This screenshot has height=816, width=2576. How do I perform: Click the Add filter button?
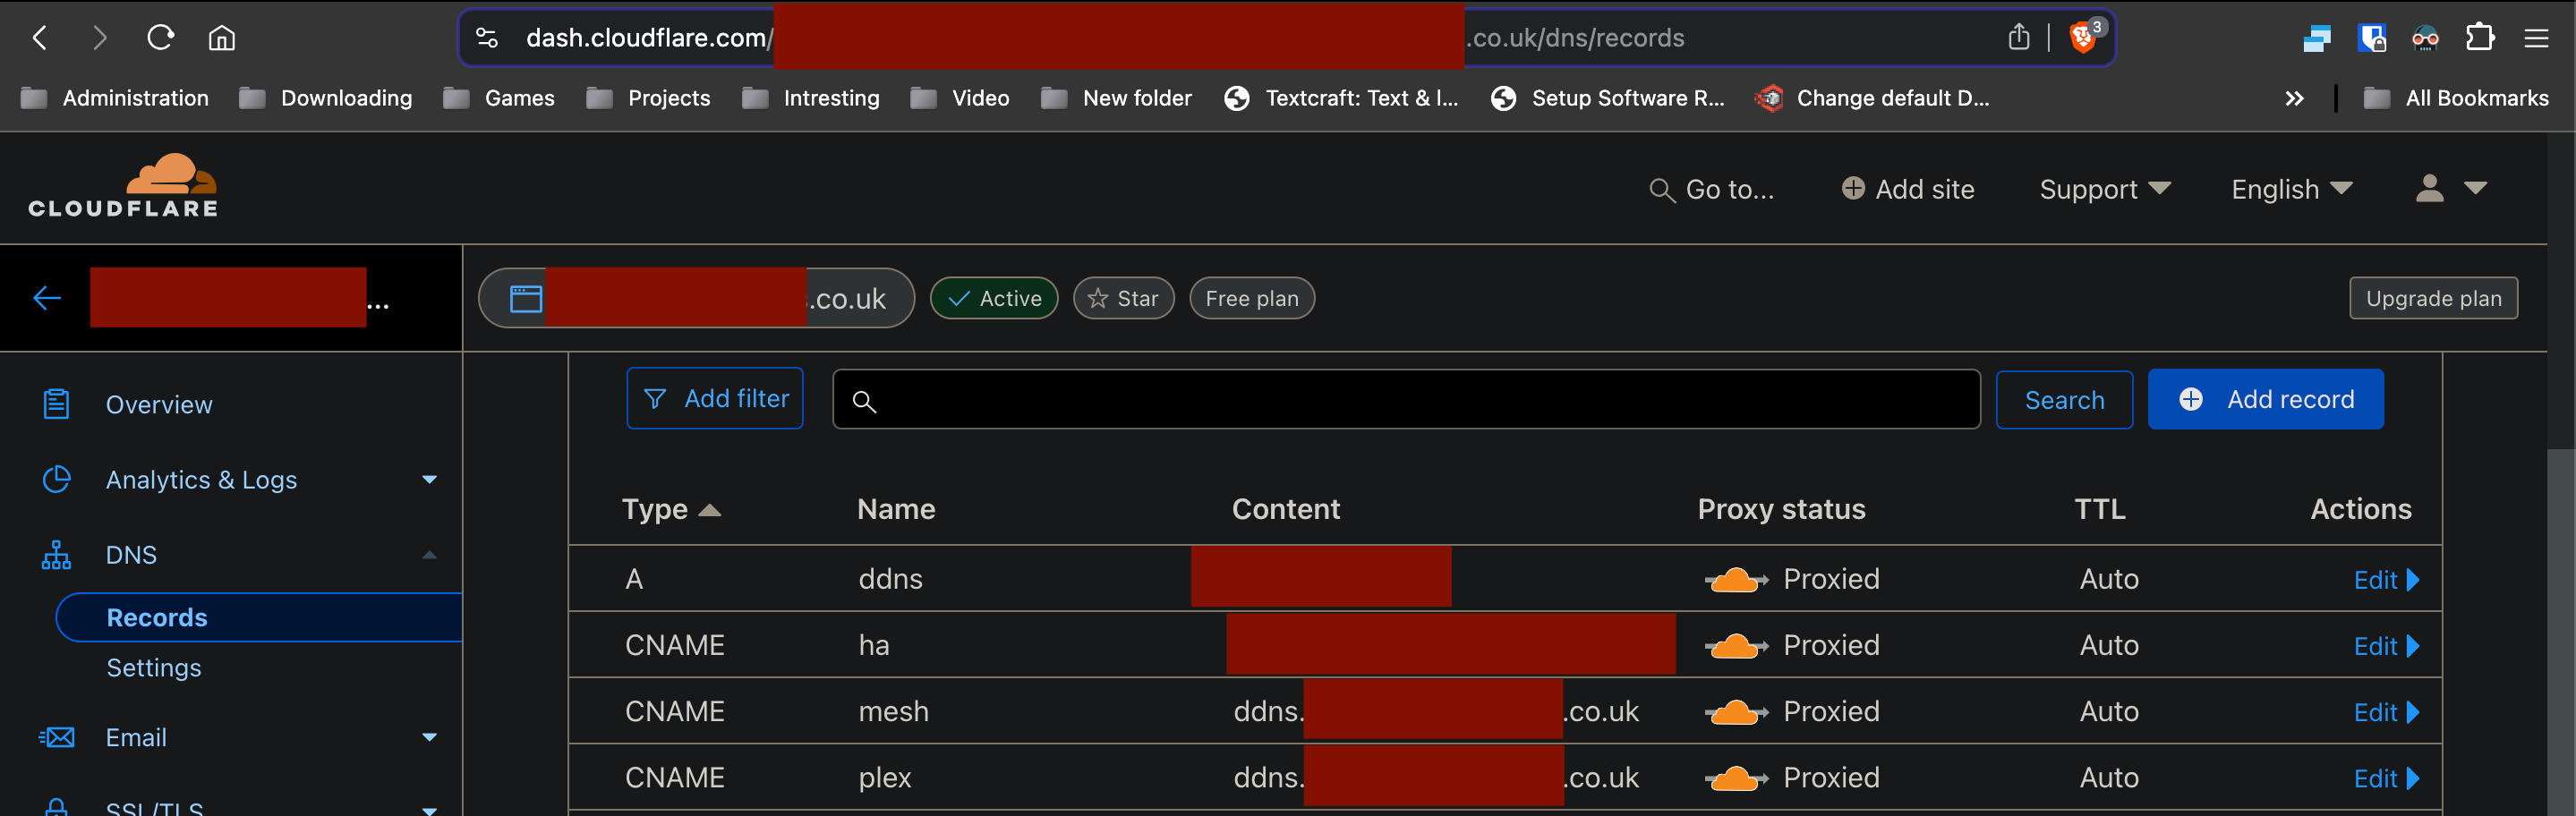[x=715, y=399]
